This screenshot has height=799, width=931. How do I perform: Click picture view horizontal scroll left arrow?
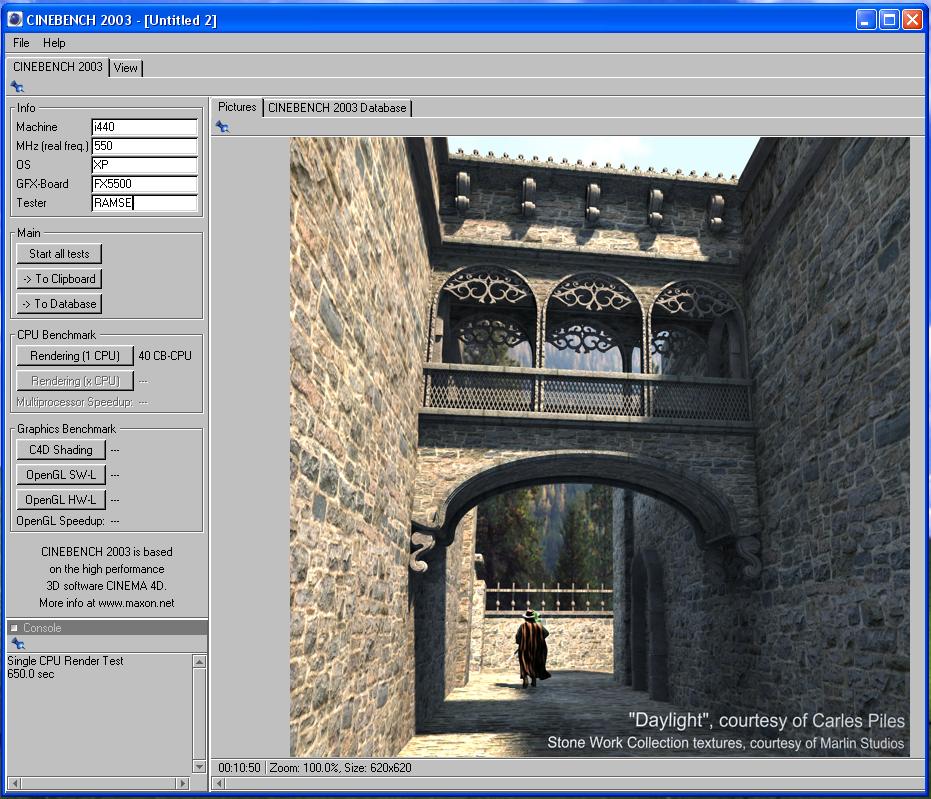219,784
